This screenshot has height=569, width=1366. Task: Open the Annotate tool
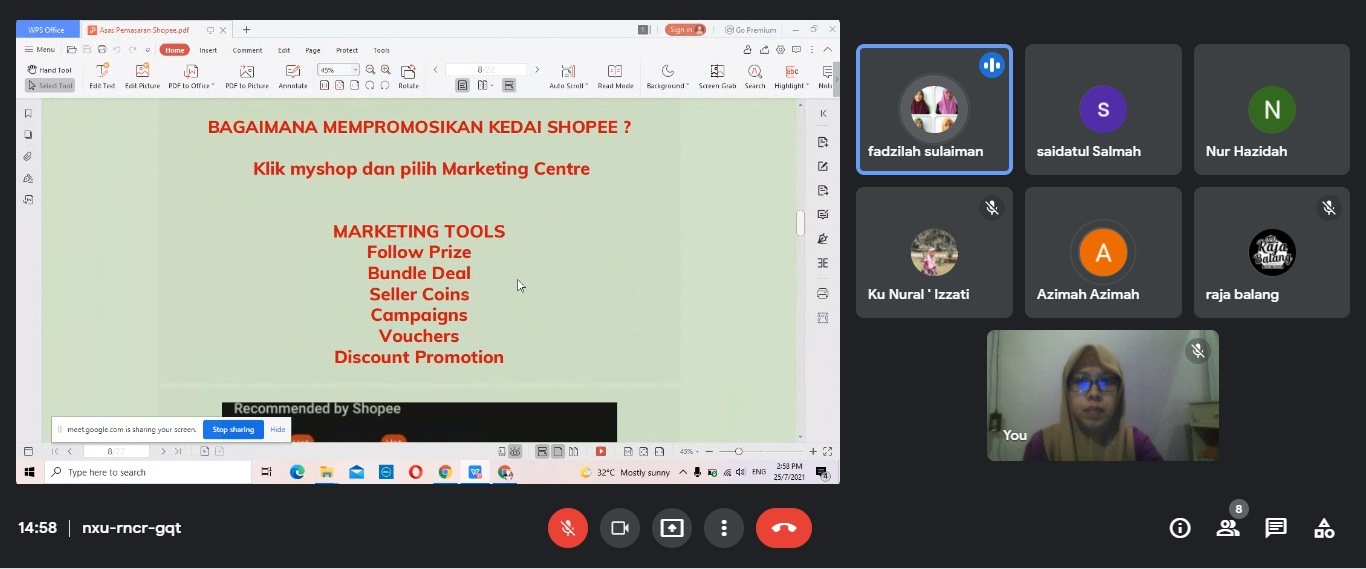[293, 76]
